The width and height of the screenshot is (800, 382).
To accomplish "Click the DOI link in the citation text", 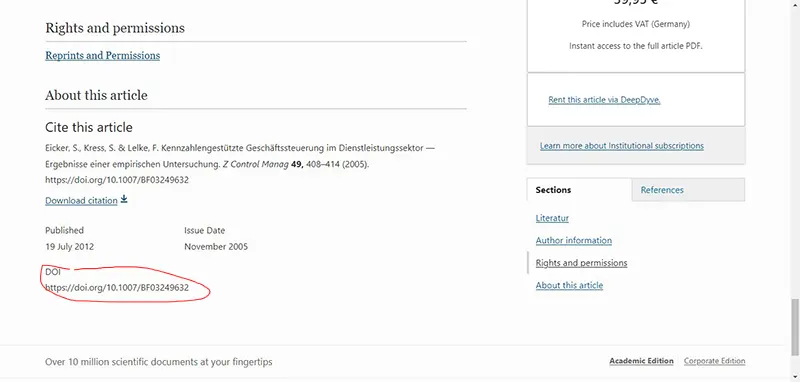I will tap(117, 180).
